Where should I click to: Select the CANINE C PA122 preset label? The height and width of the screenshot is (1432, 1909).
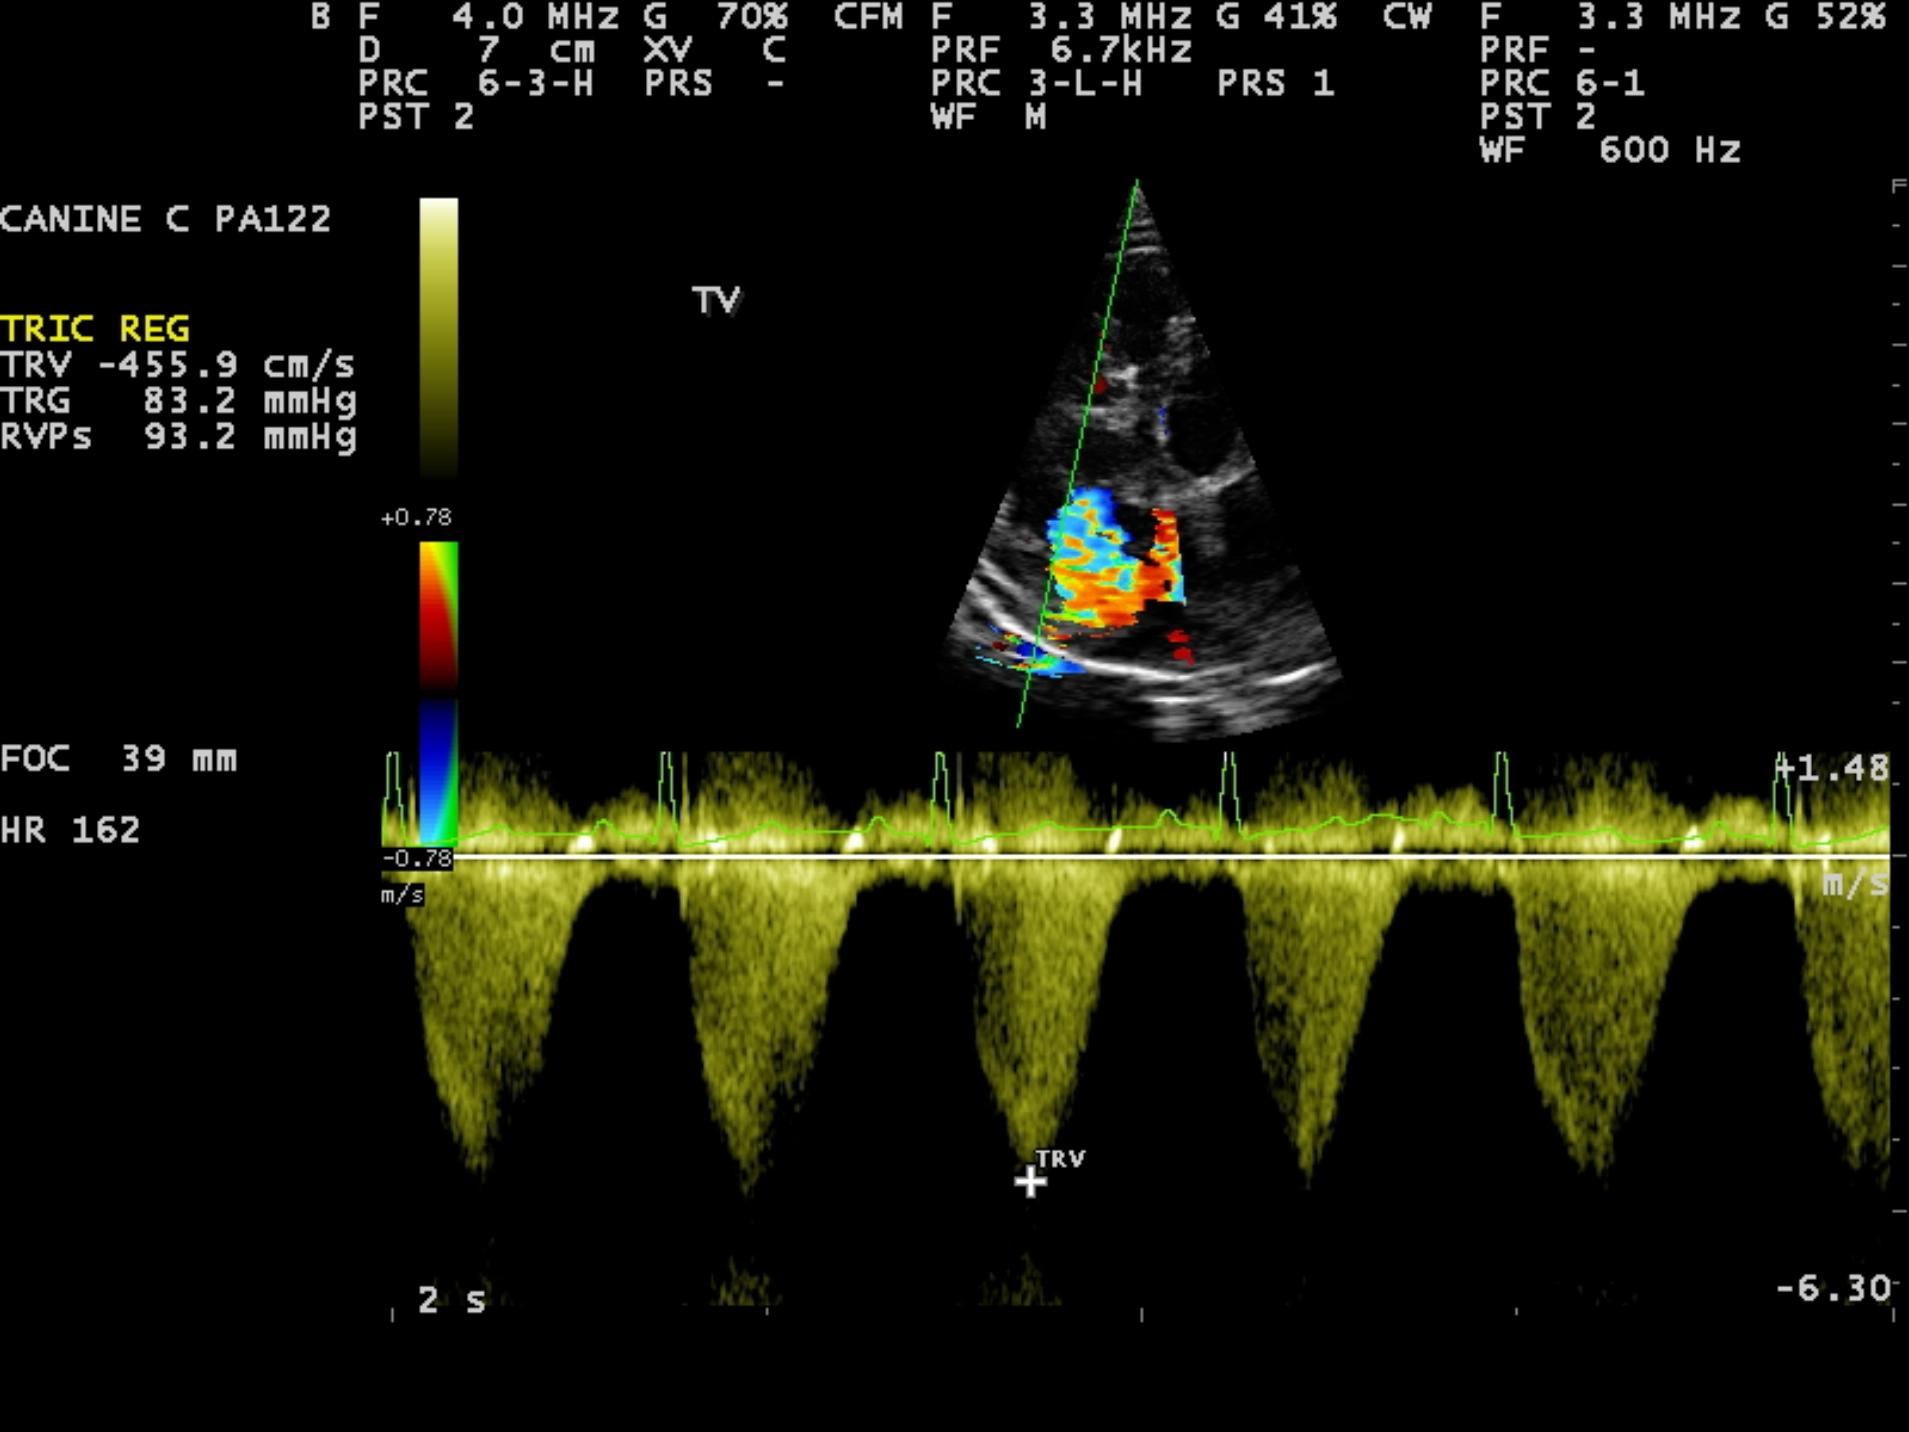165,219
